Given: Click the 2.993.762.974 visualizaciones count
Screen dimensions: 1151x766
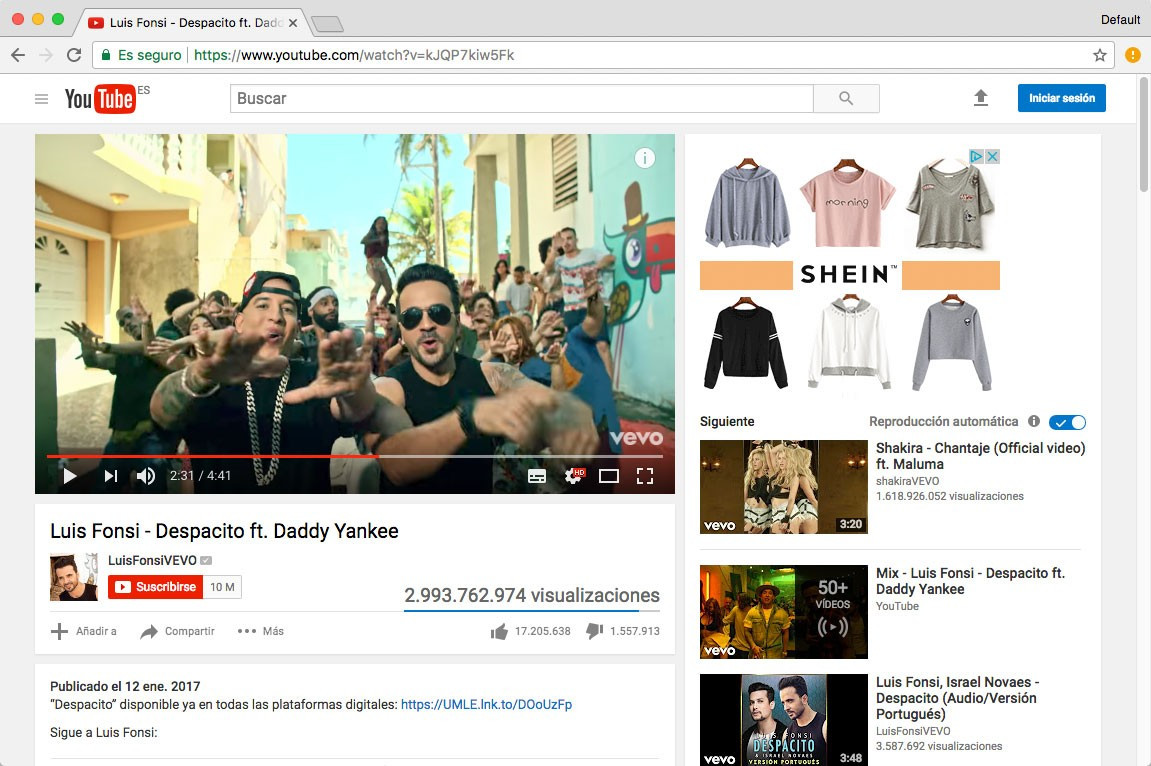Looking at the screenshot, I should 532,595.
